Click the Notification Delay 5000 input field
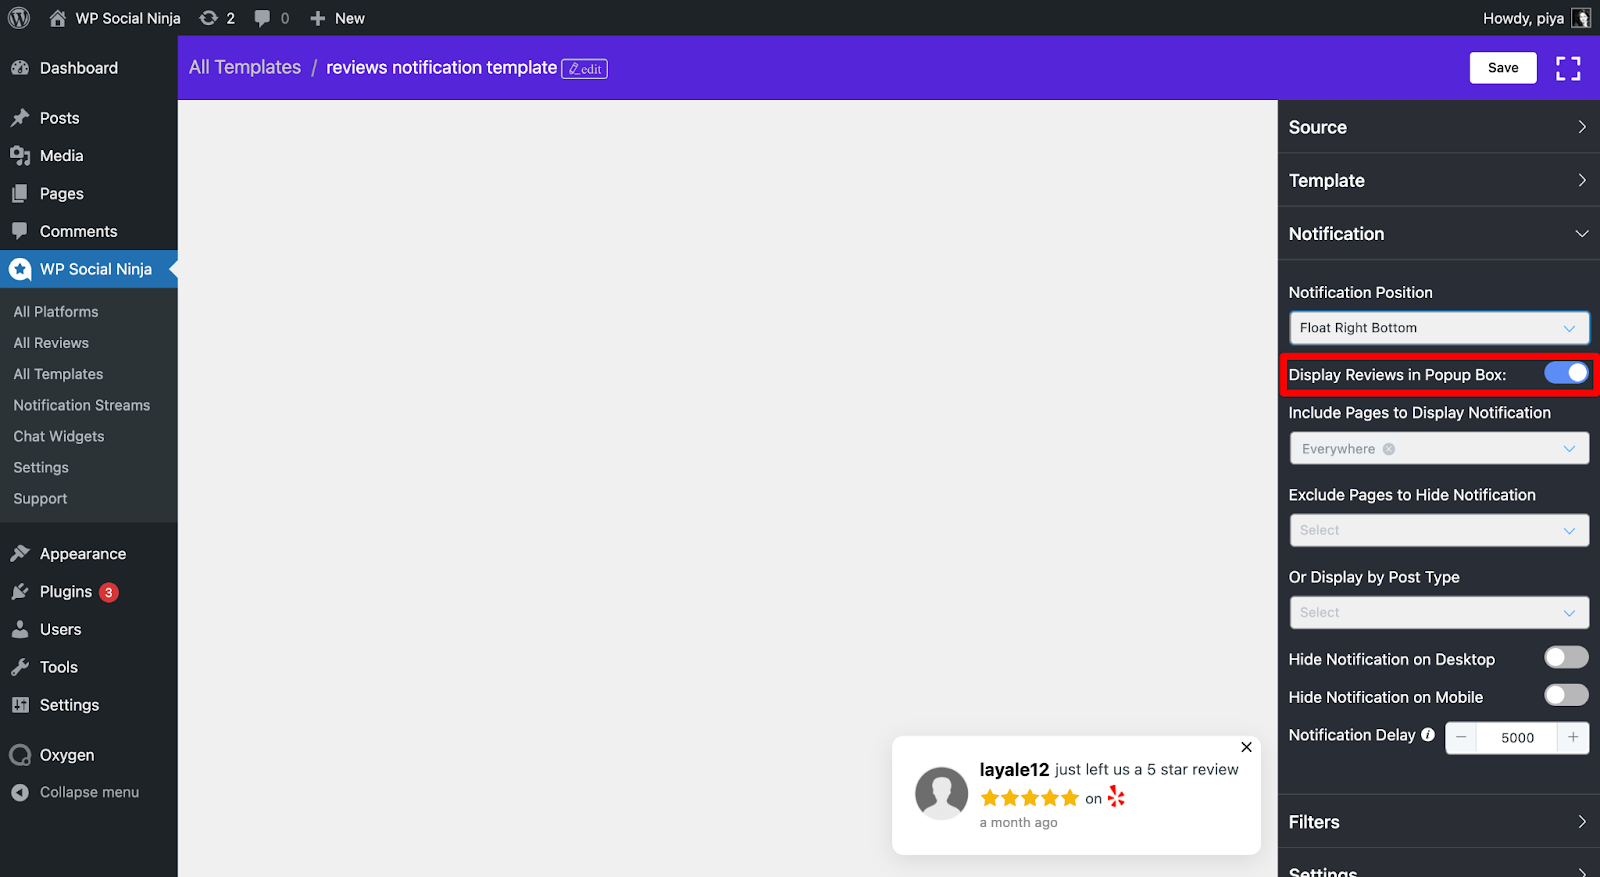The height and width of the screenshot is (877, 1600). (x=1517, y=737)
